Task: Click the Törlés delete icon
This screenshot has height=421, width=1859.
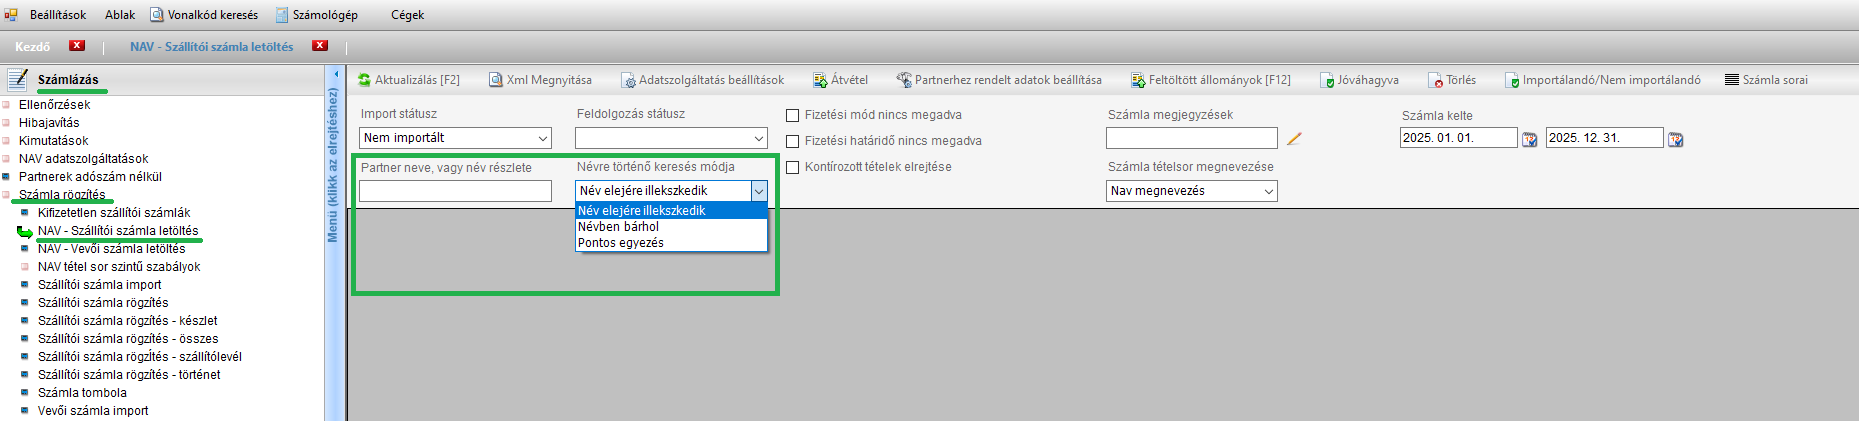Action: click(1436, 80)
